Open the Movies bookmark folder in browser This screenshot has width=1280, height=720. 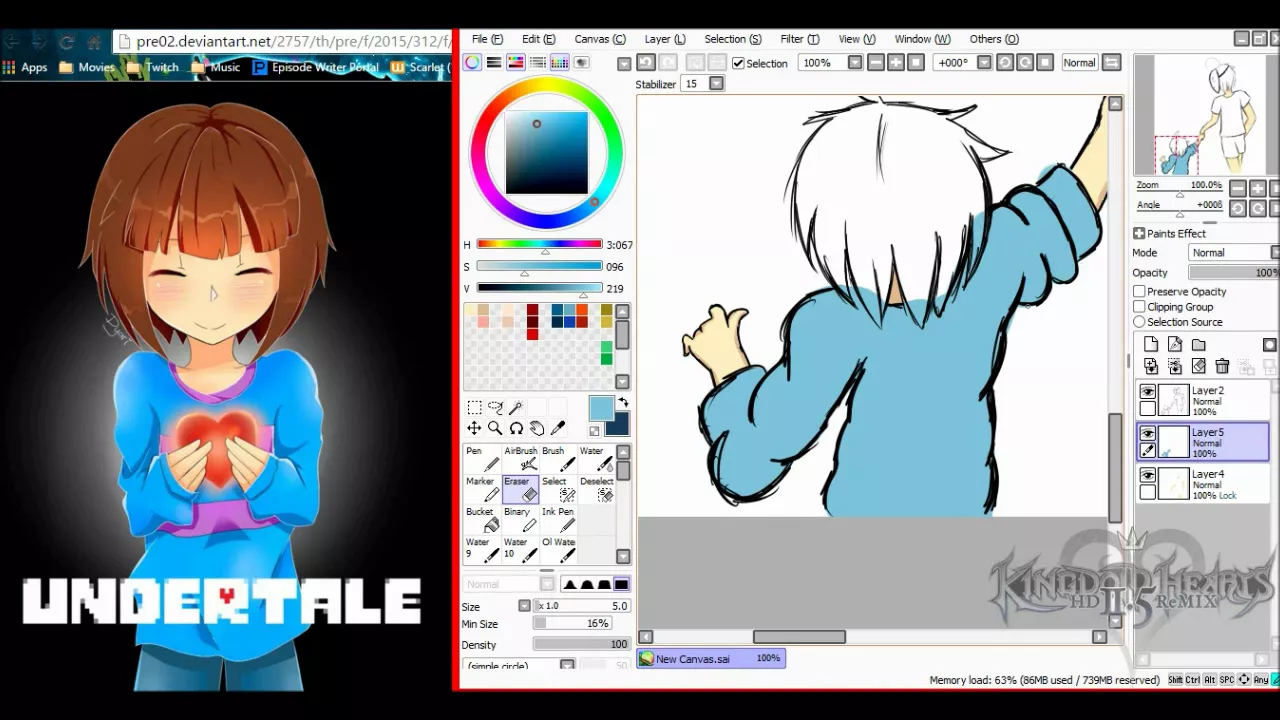[x=87, y=67]
